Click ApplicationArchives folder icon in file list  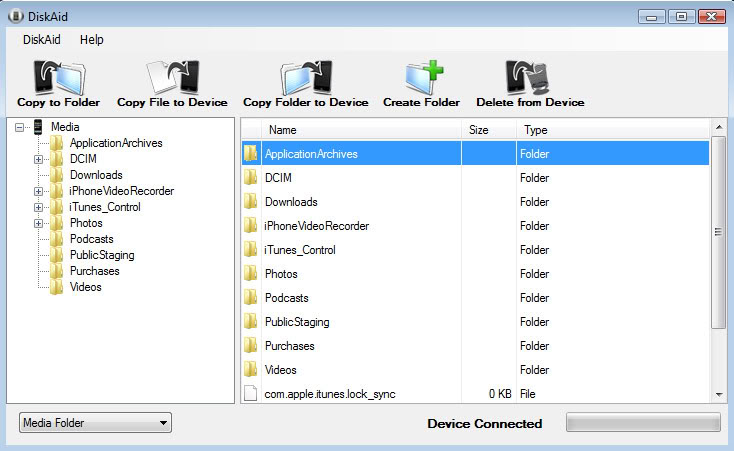tap(250, 153)
